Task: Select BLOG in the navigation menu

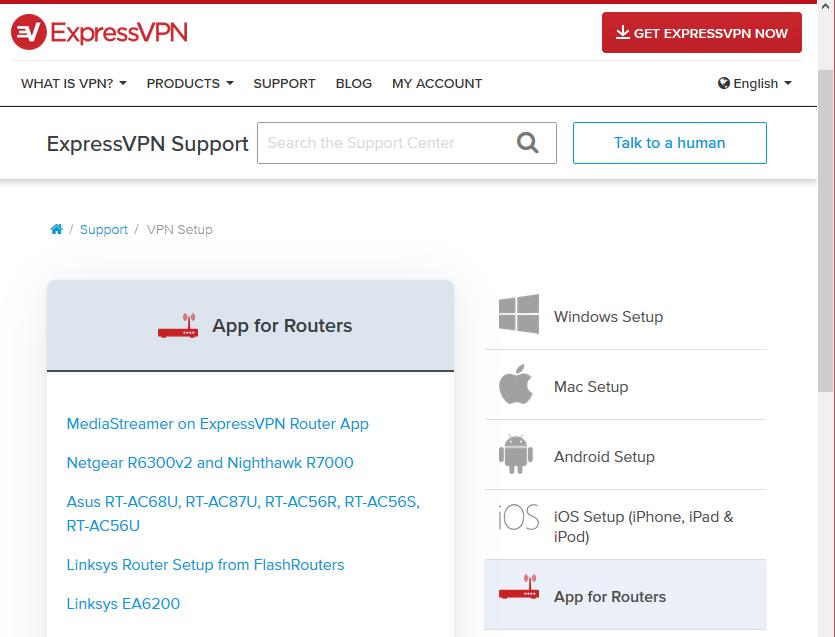Action: 353,84
